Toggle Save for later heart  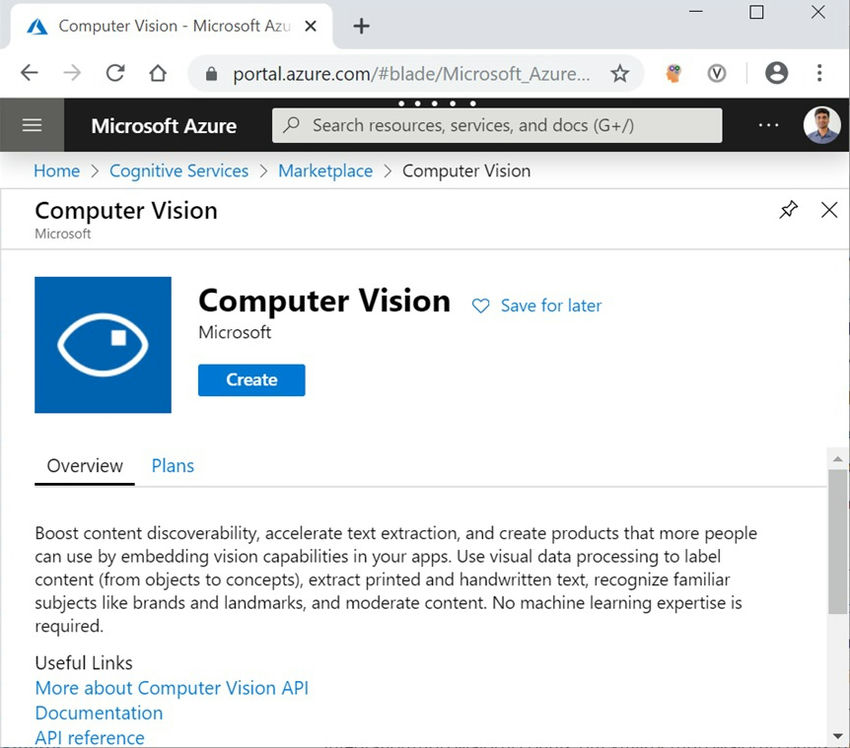[481, 306]
